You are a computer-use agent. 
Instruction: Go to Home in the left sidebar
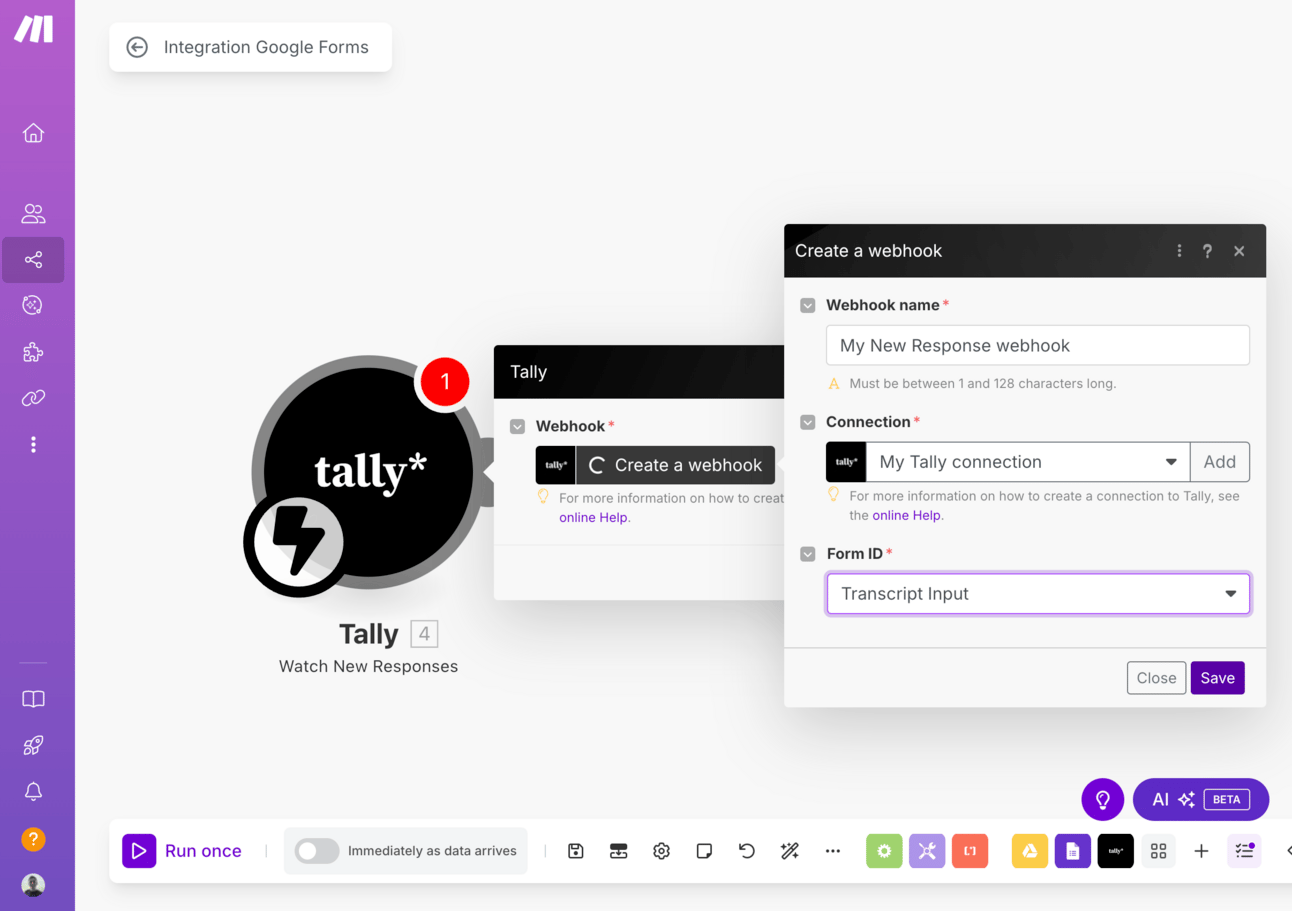33,133
